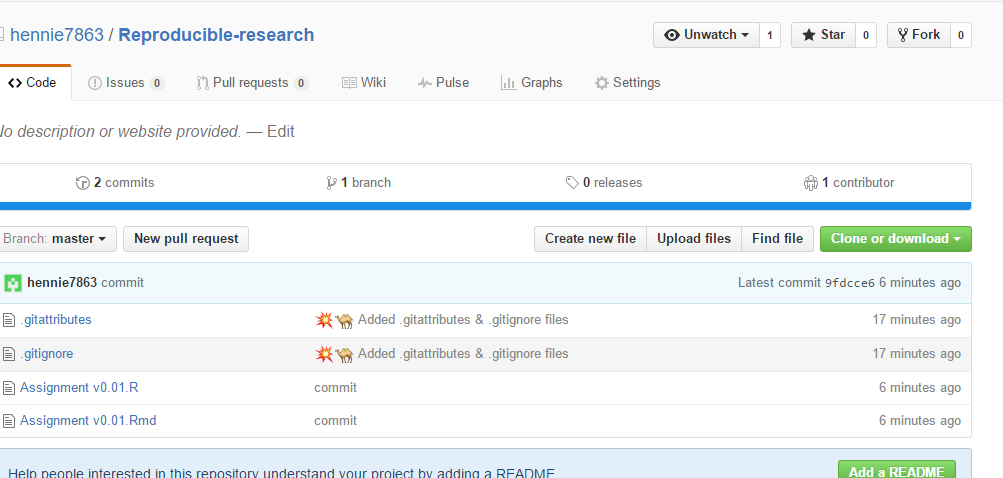Click the forks count next to Fork
The image size is (1003, 478).
(x=961, y=35)
